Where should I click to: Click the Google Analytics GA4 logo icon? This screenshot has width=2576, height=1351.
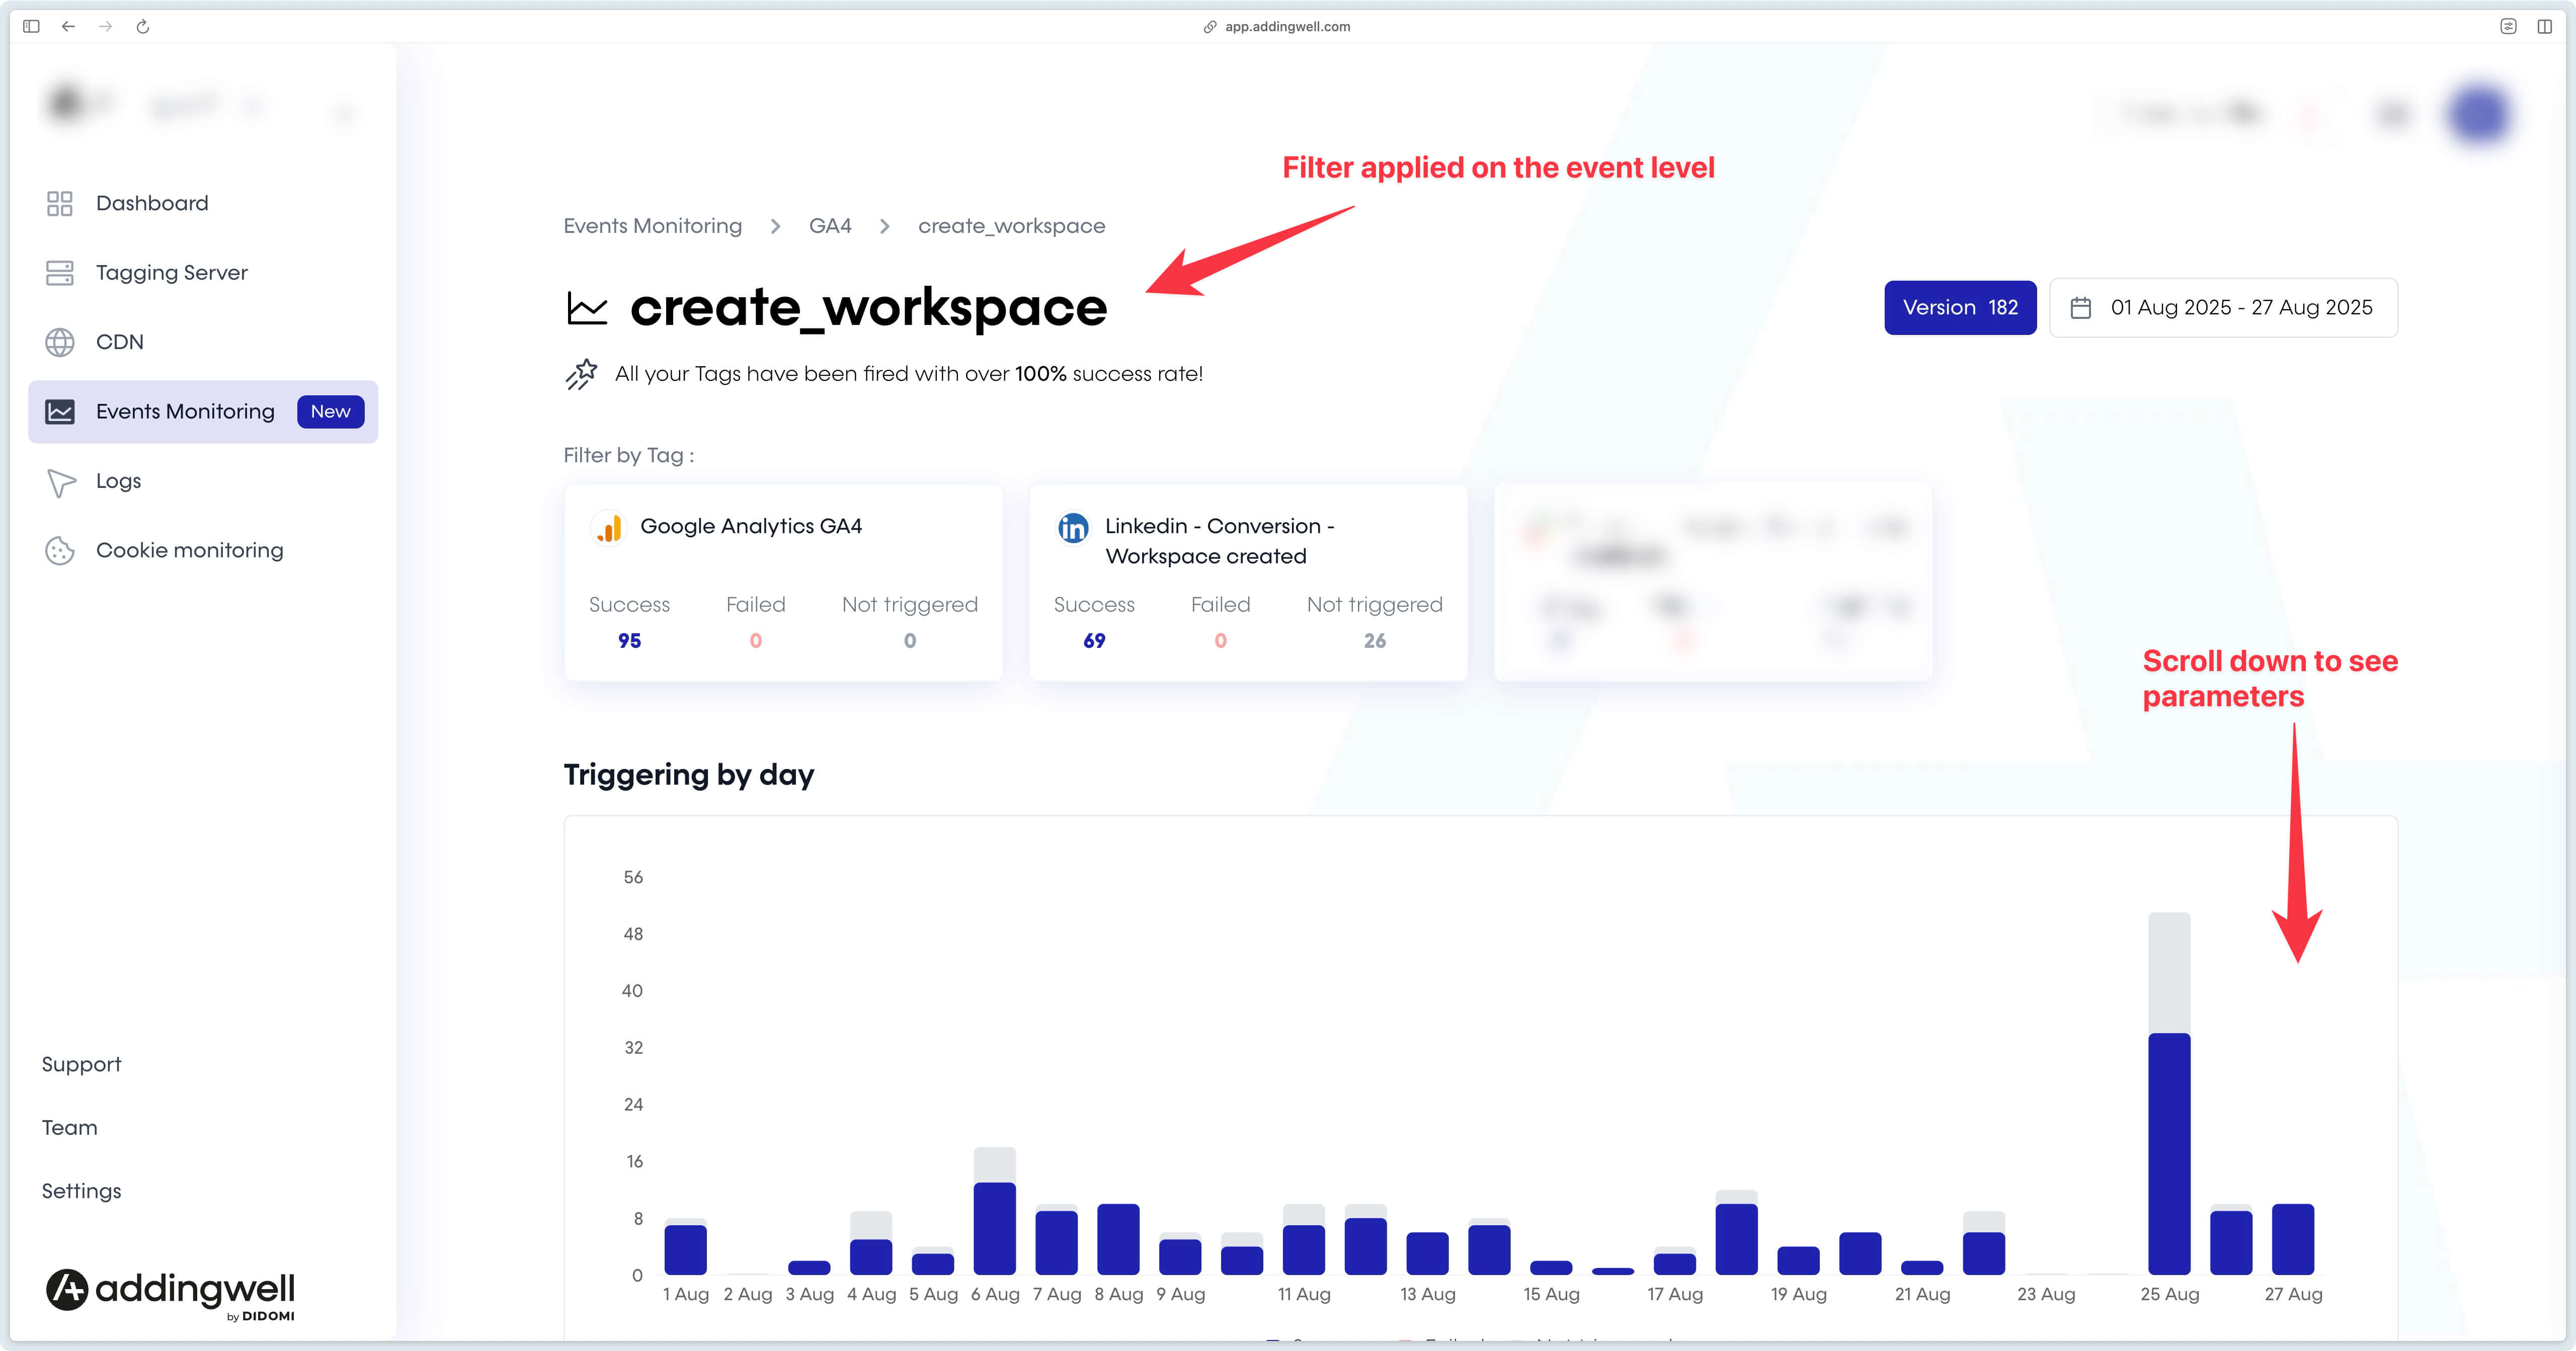pyautogui.click(x=608, y=527)
